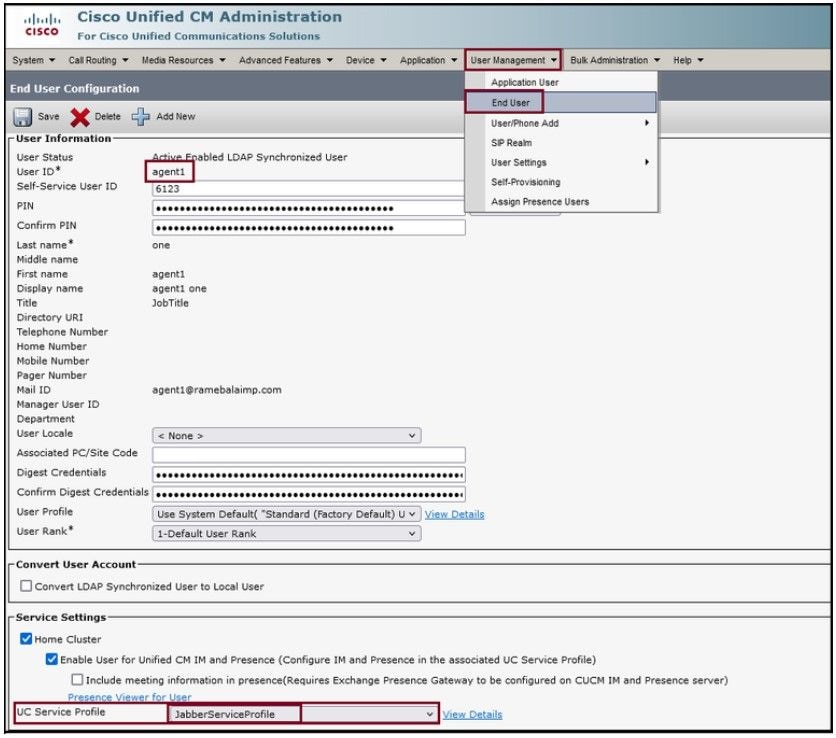Open the Presence Viewer for User link

pyautogui.click(x=129, y=697)
